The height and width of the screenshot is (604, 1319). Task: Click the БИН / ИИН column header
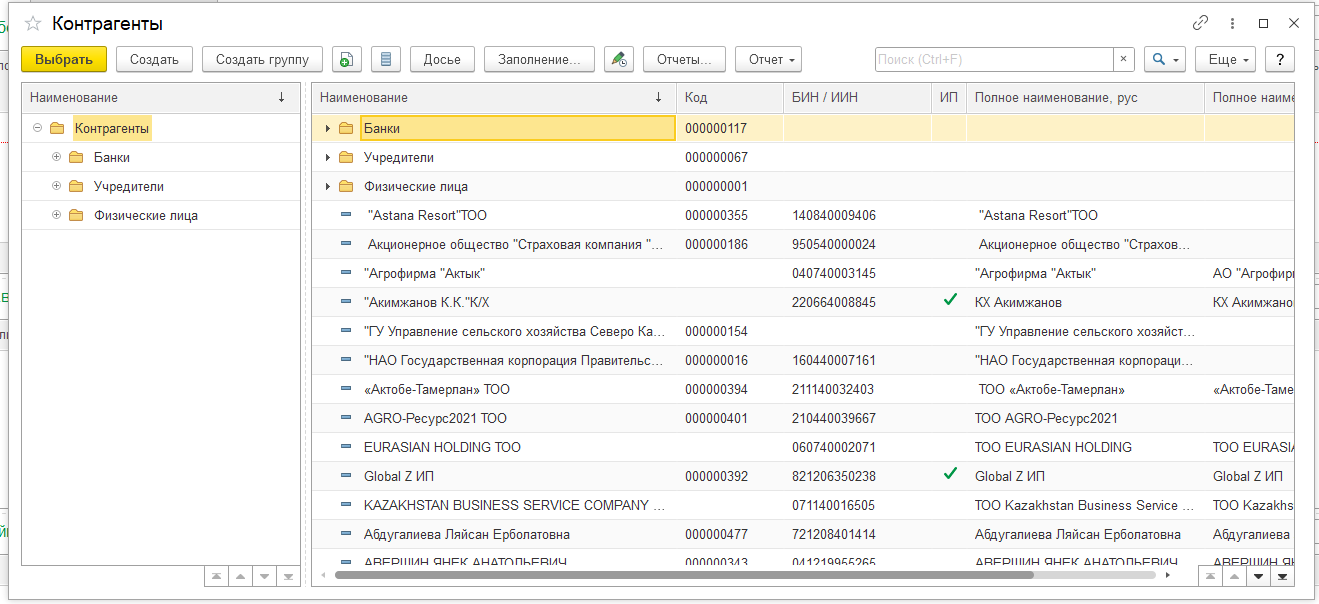point(857,97)
